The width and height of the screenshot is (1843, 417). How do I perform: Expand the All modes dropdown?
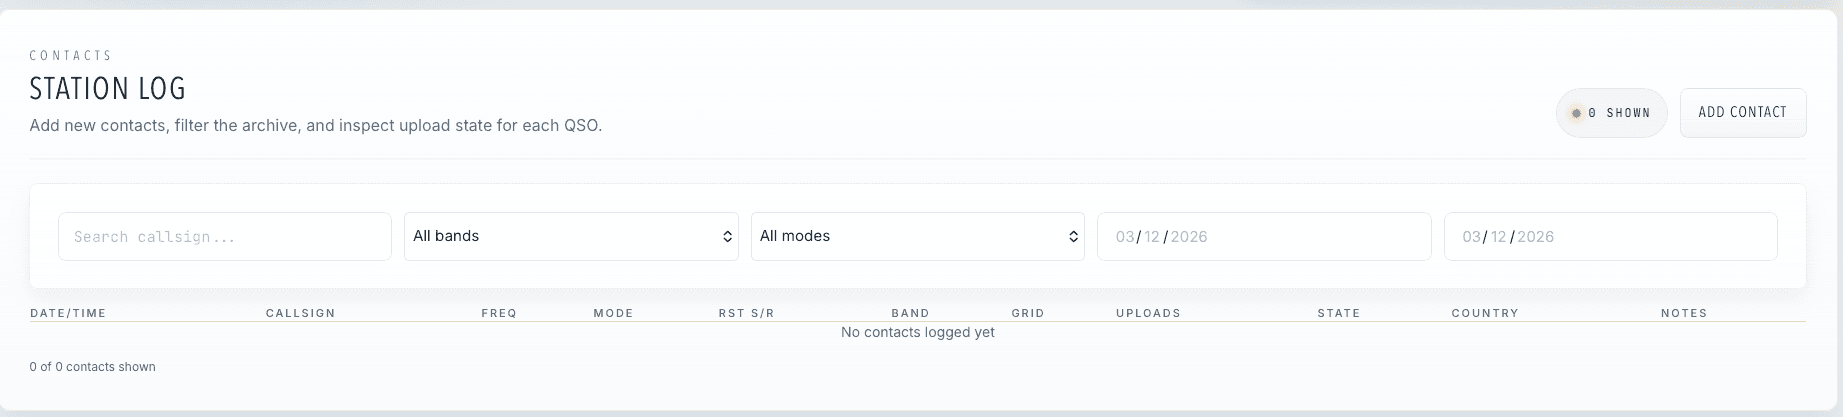point(917,237)
